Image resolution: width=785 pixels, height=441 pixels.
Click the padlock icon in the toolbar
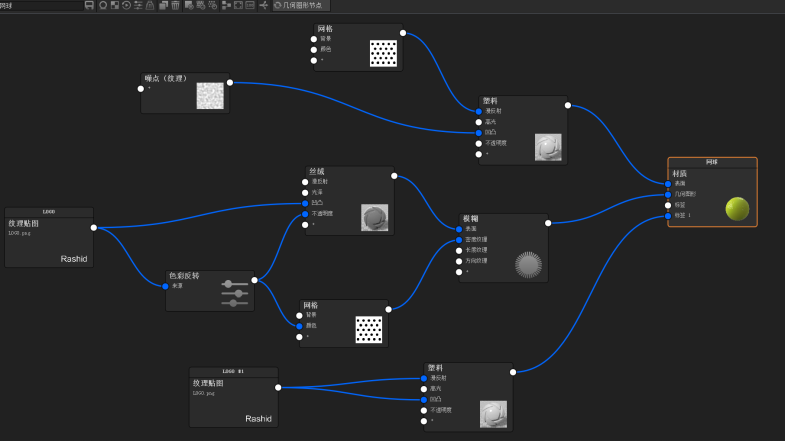pyautogui.click(x=151, y=5)
